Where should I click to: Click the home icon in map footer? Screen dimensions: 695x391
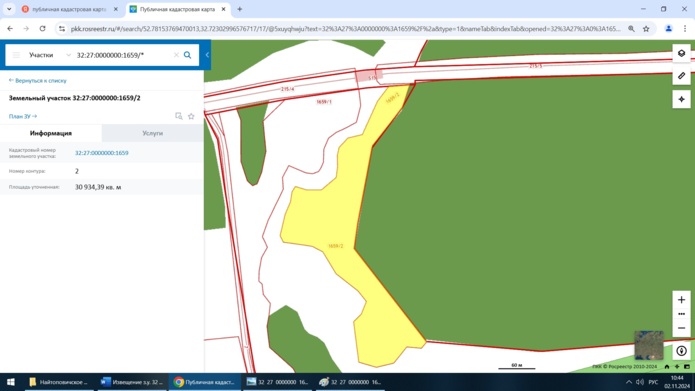667,367
